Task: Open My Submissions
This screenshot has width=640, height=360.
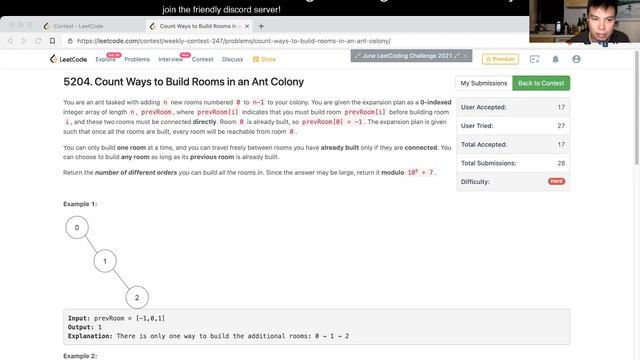Action: [x=484, y=83]
